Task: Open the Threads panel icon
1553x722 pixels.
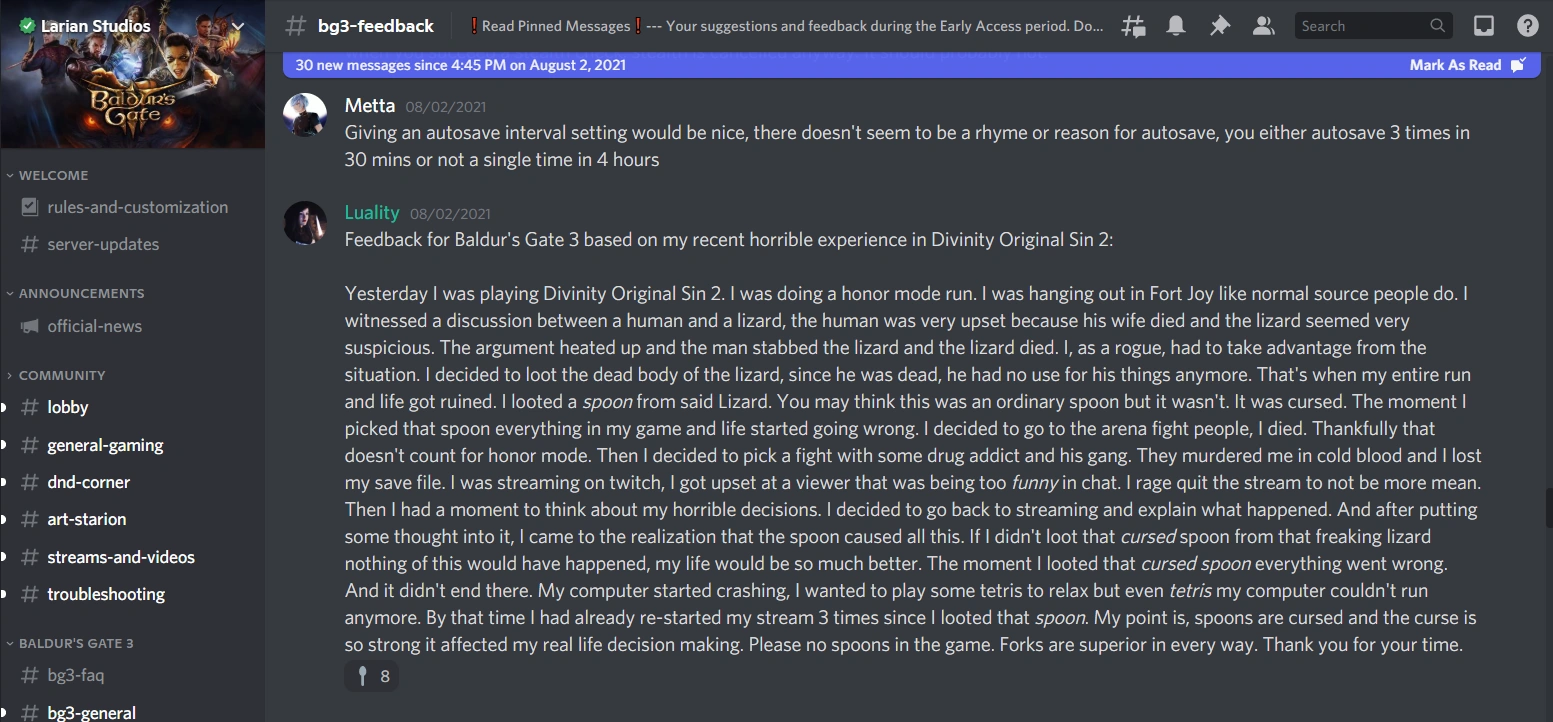Action: tap(1133, 26)
